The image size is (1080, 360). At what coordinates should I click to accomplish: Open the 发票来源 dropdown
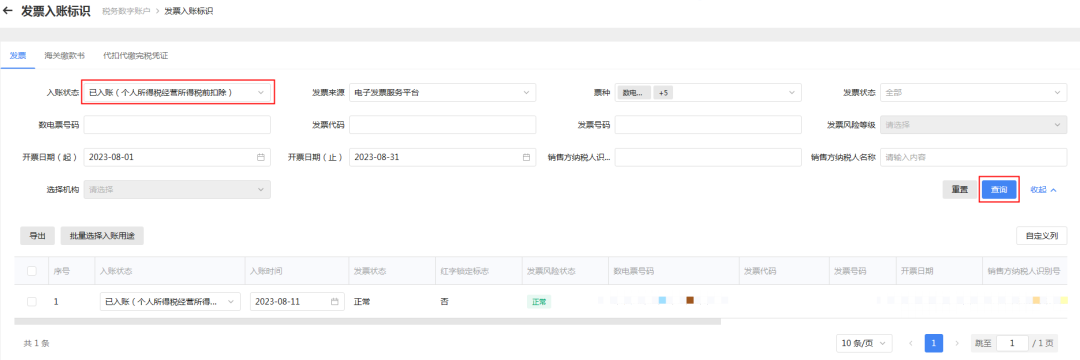443,92
